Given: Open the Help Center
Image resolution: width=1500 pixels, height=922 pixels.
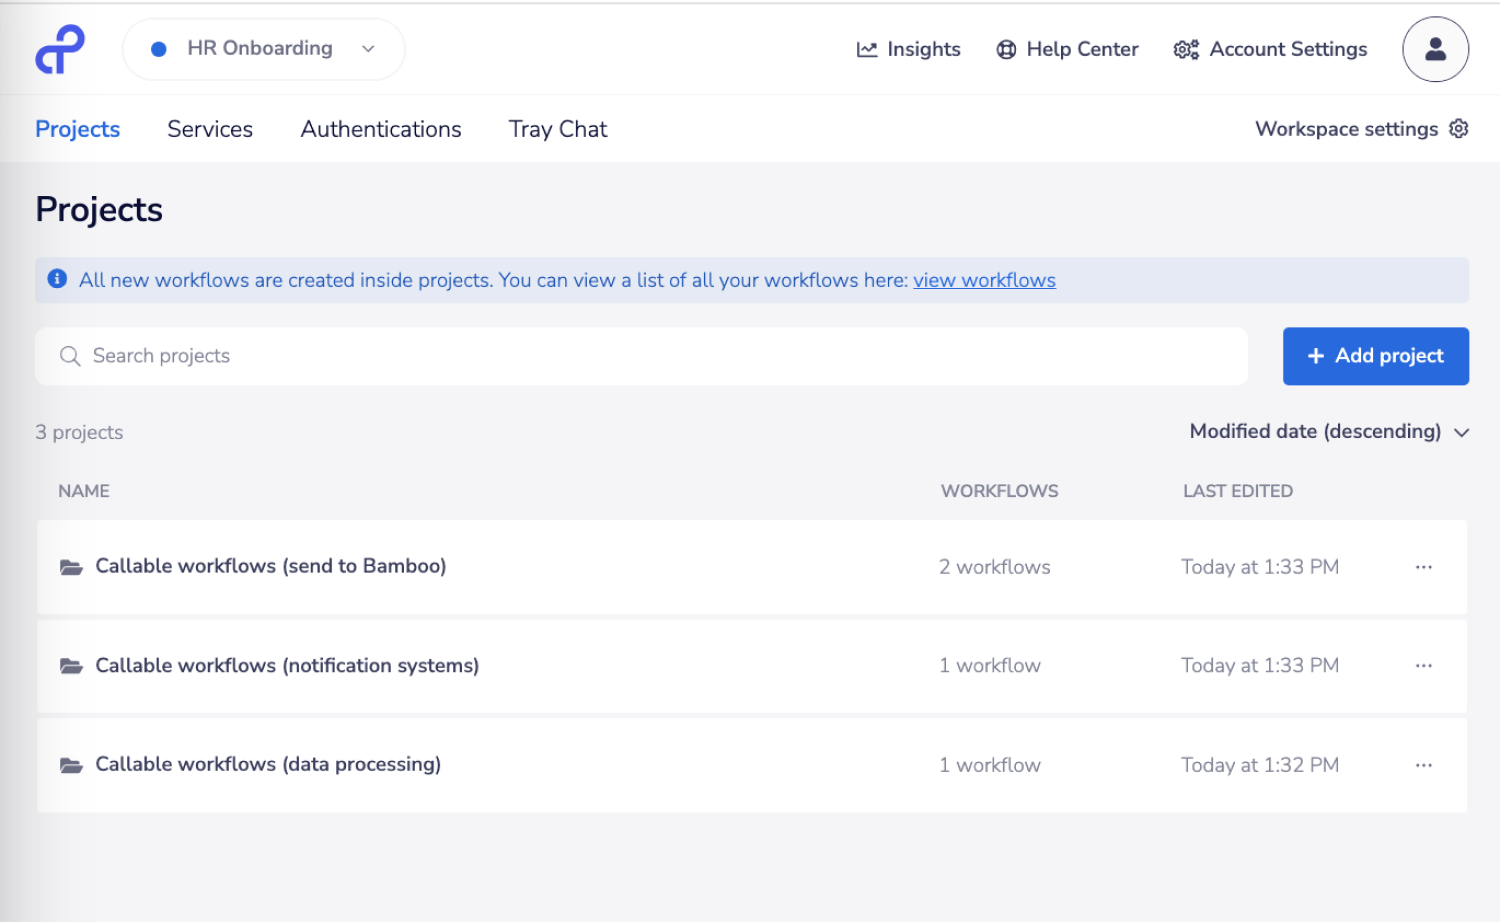Looking at the screenshot, I should point(1067,49).
